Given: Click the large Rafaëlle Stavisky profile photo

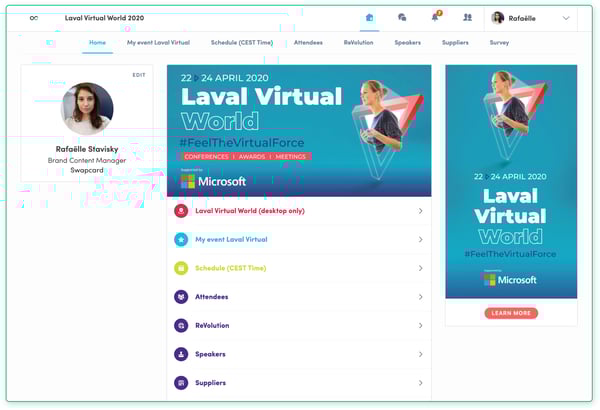Looking at the screenshot, I should coord(87,109).
